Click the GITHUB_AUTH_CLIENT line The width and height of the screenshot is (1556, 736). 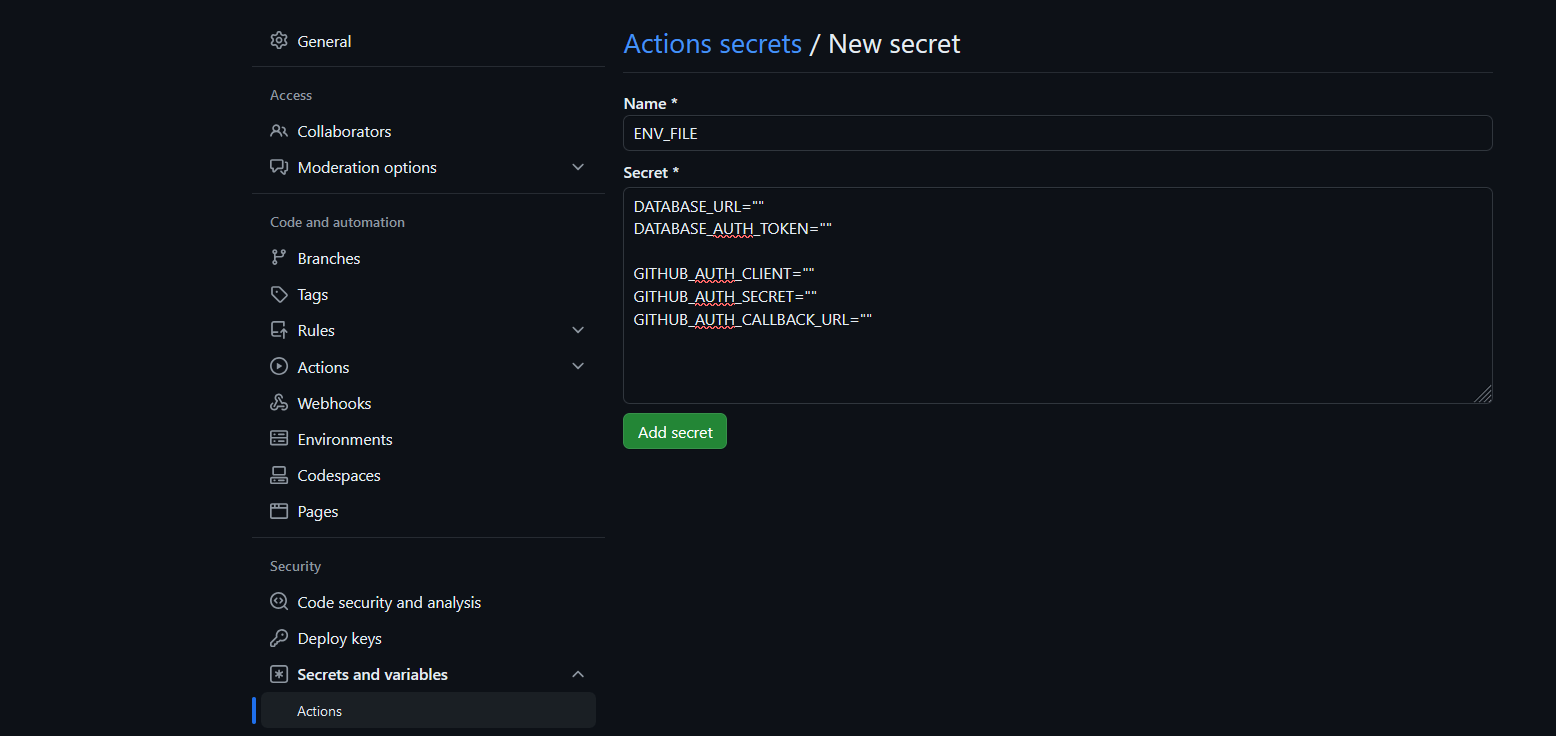[x=725, y=274]
